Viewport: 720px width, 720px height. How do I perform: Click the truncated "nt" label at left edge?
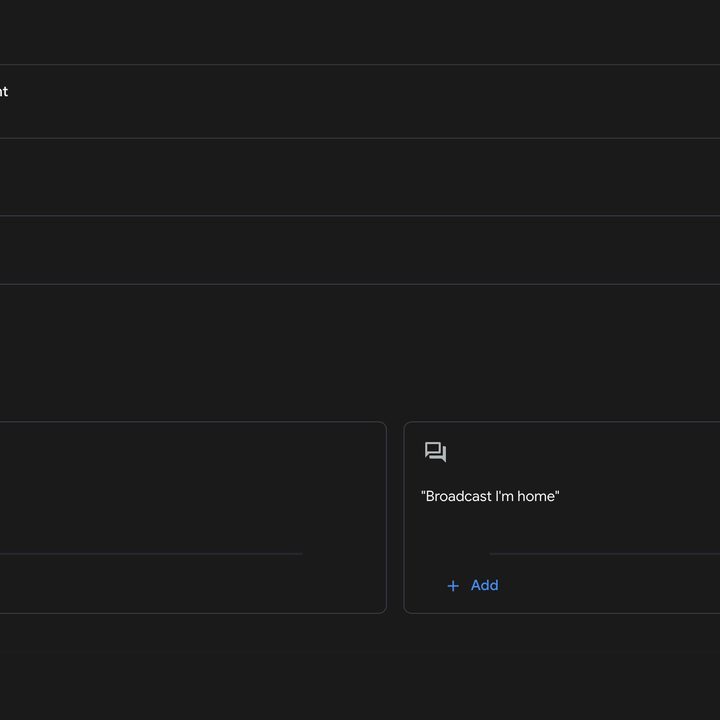(4, 91)
